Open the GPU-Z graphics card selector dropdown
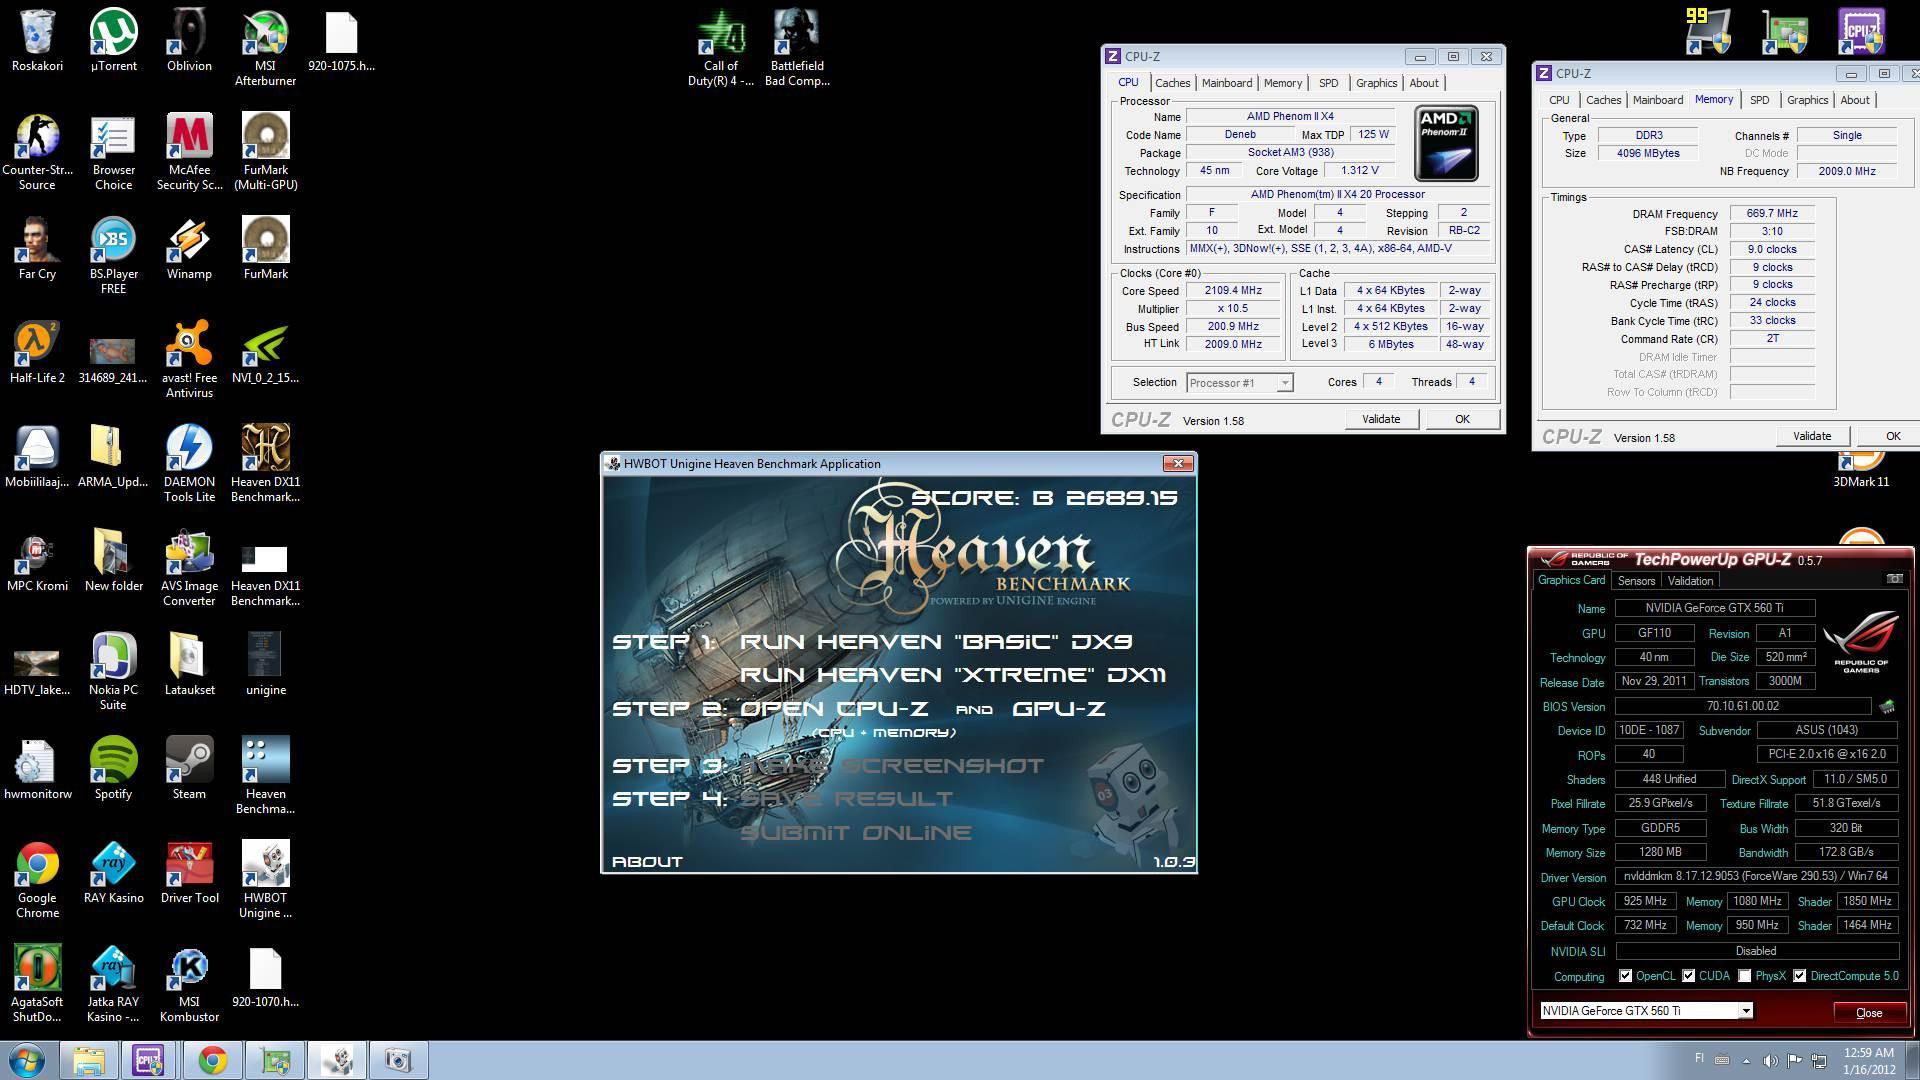Image resolution: width=1920 pixels, height=1080 pixels. pos(1745,1011)
